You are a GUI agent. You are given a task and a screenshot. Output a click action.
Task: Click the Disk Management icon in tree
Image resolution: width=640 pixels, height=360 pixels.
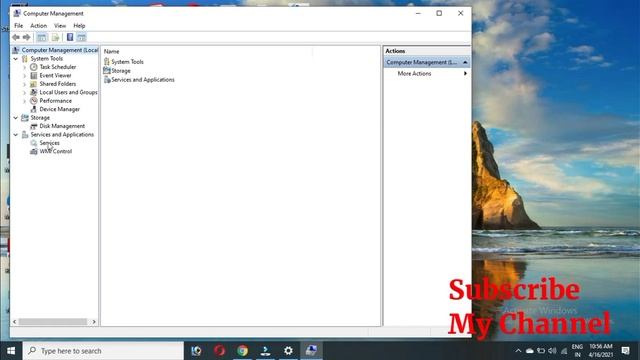coord(34,126)
